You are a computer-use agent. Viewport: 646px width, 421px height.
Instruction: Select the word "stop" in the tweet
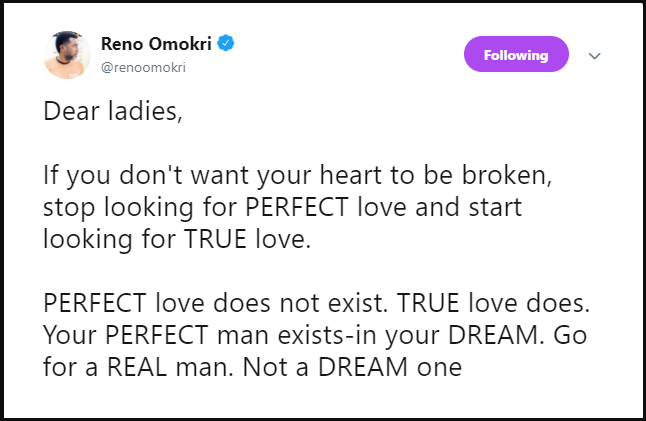click(x=69, y=208)
